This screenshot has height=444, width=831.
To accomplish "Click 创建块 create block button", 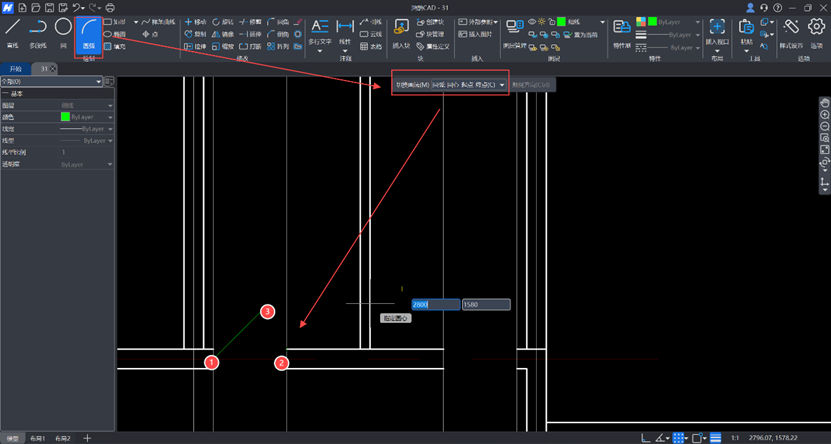I will pos(430,22).
